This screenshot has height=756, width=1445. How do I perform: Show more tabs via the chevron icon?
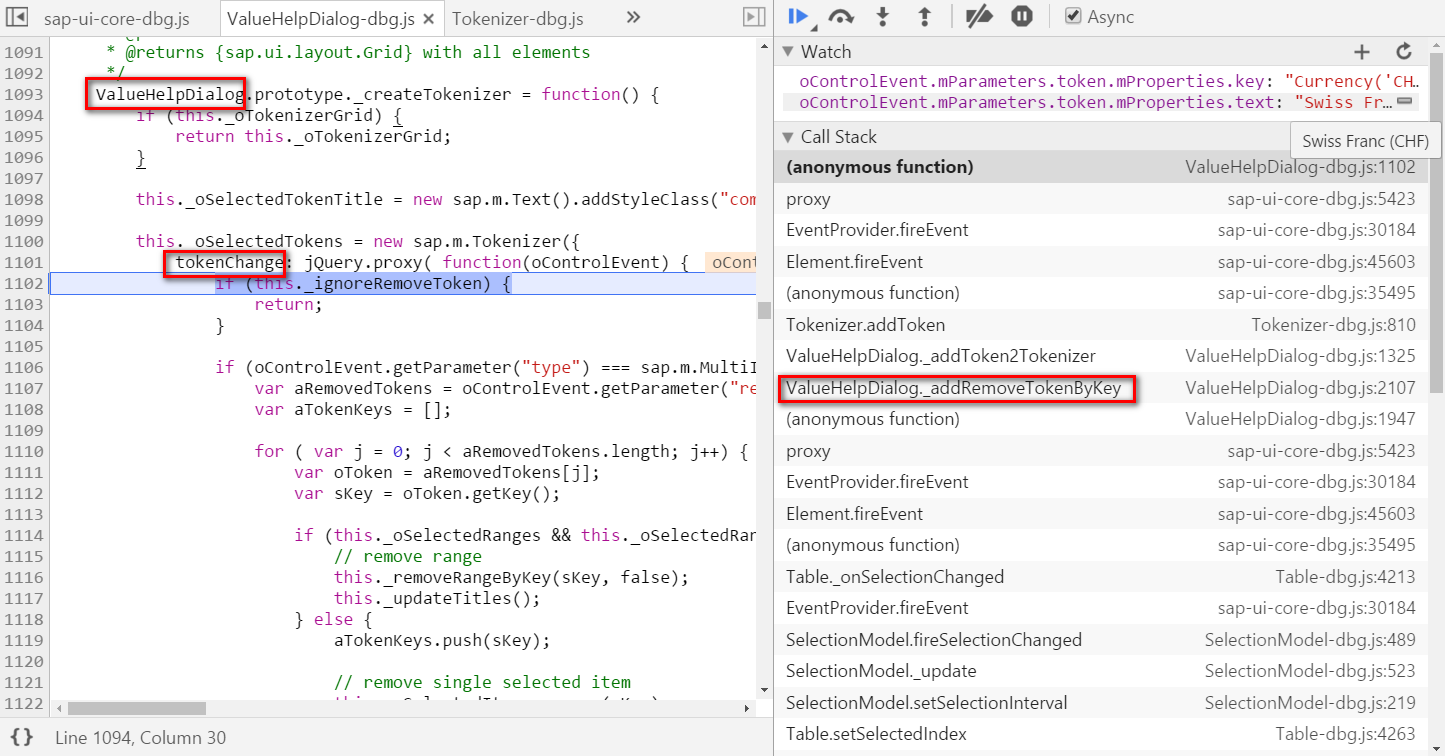coord(633,17)
